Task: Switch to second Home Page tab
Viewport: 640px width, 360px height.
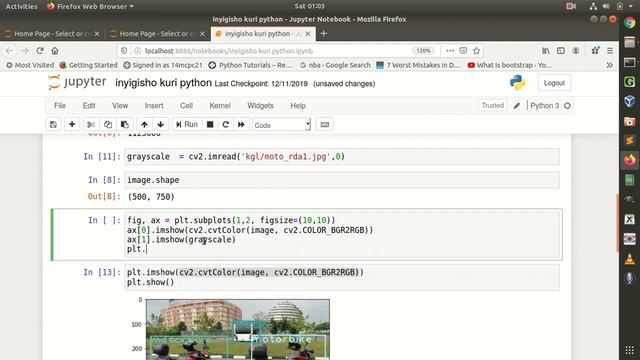Action: click(157, 34)
